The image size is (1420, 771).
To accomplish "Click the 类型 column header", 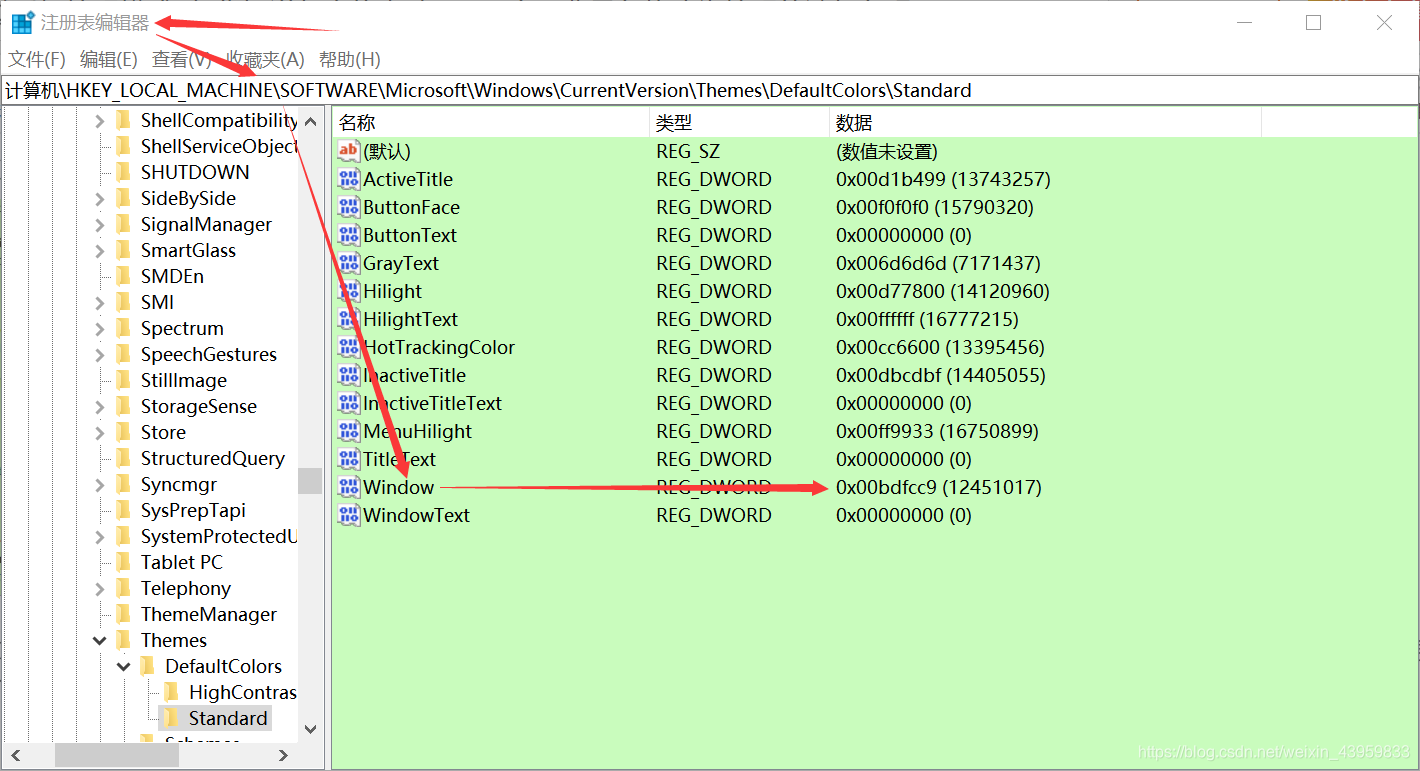I will (x=739, y=123).
